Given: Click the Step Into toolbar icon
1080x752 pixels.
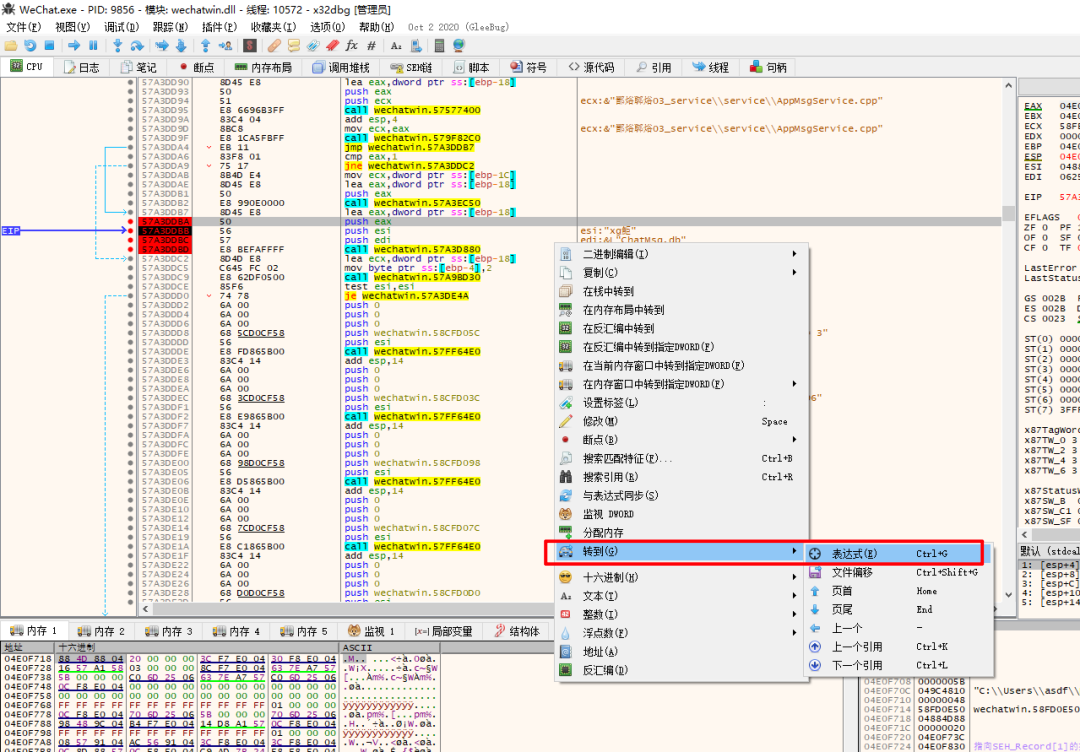Looking at the screenshot, I should coord(118,45).
